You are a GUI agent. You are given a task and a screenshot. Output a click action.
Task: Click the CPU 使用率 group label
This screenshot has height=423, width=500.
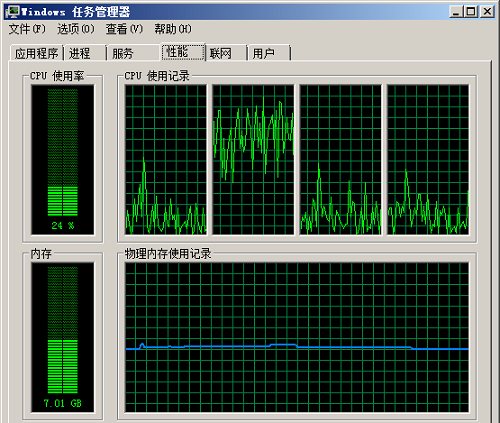point(57,76)
